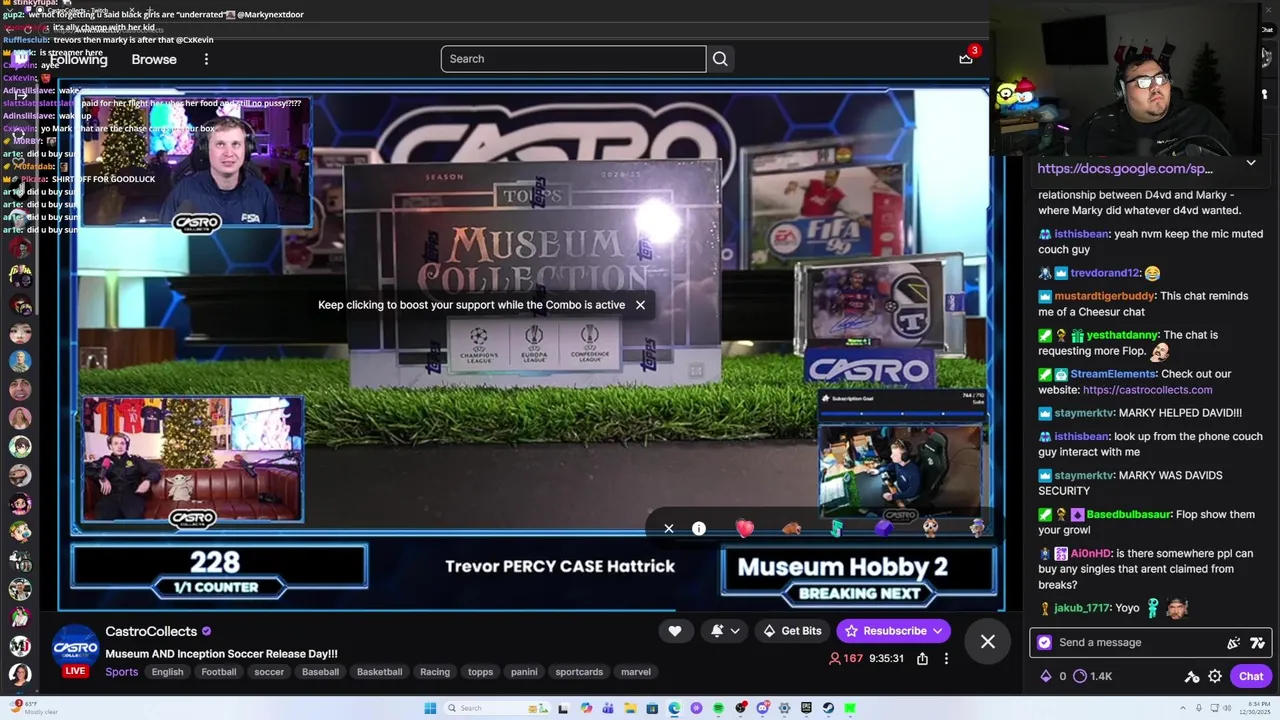Open the Twitch home logo

20,59
